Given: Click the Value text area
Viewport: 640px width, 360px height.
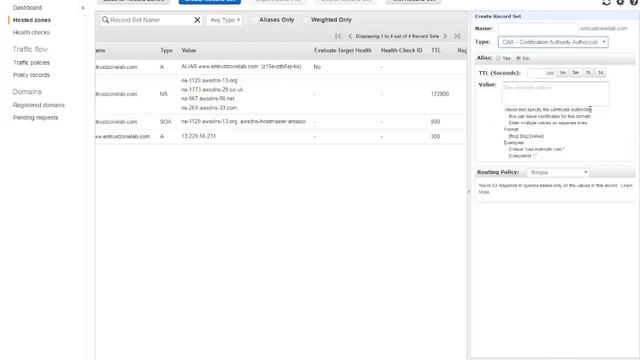Looking at the screenshot, I should pyautogui.click(x=555, y=94).
